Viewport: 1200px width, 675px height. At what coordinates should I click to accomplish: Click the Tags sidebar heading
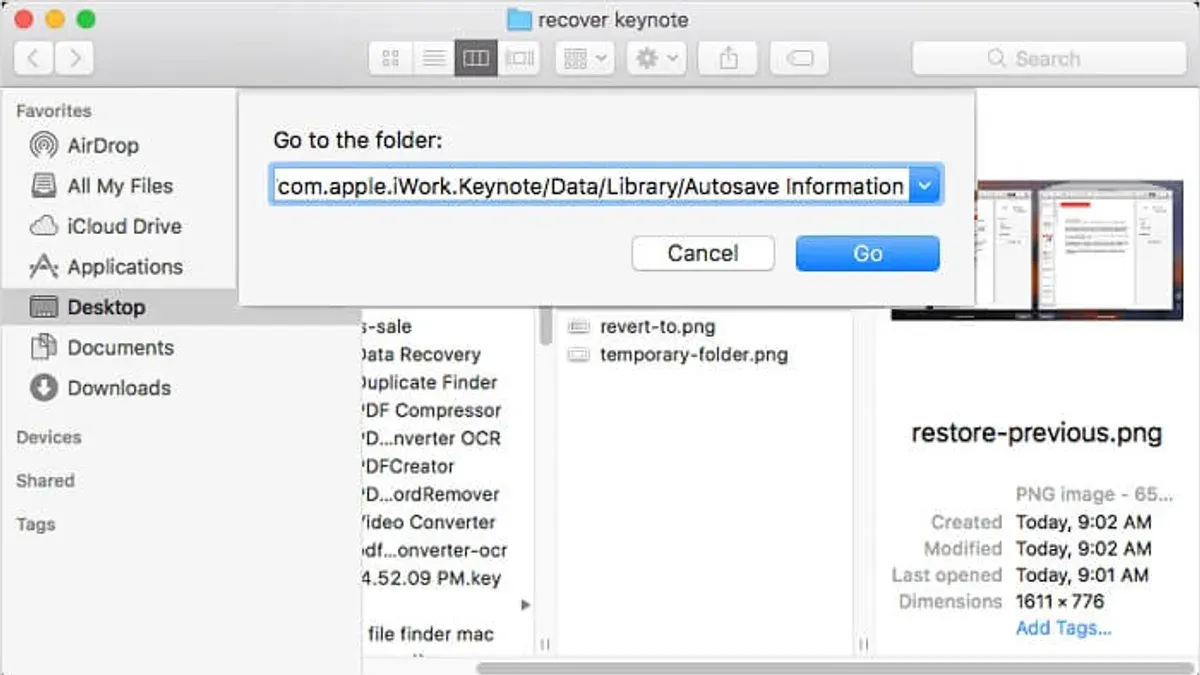click(36, 524)
